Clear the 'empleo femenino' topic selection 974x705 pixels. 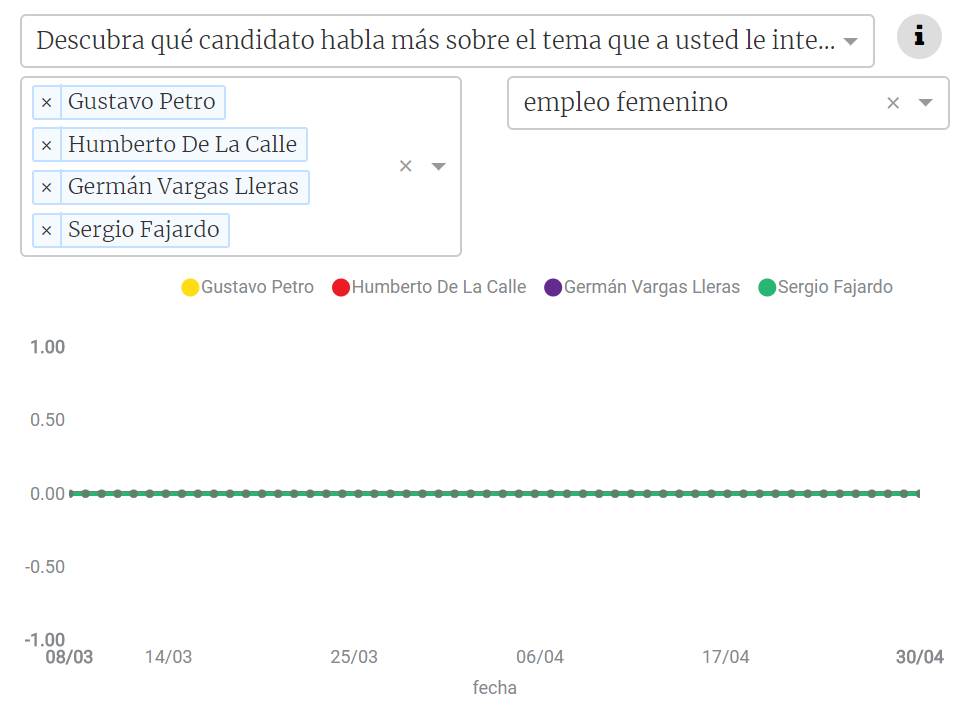893,103
